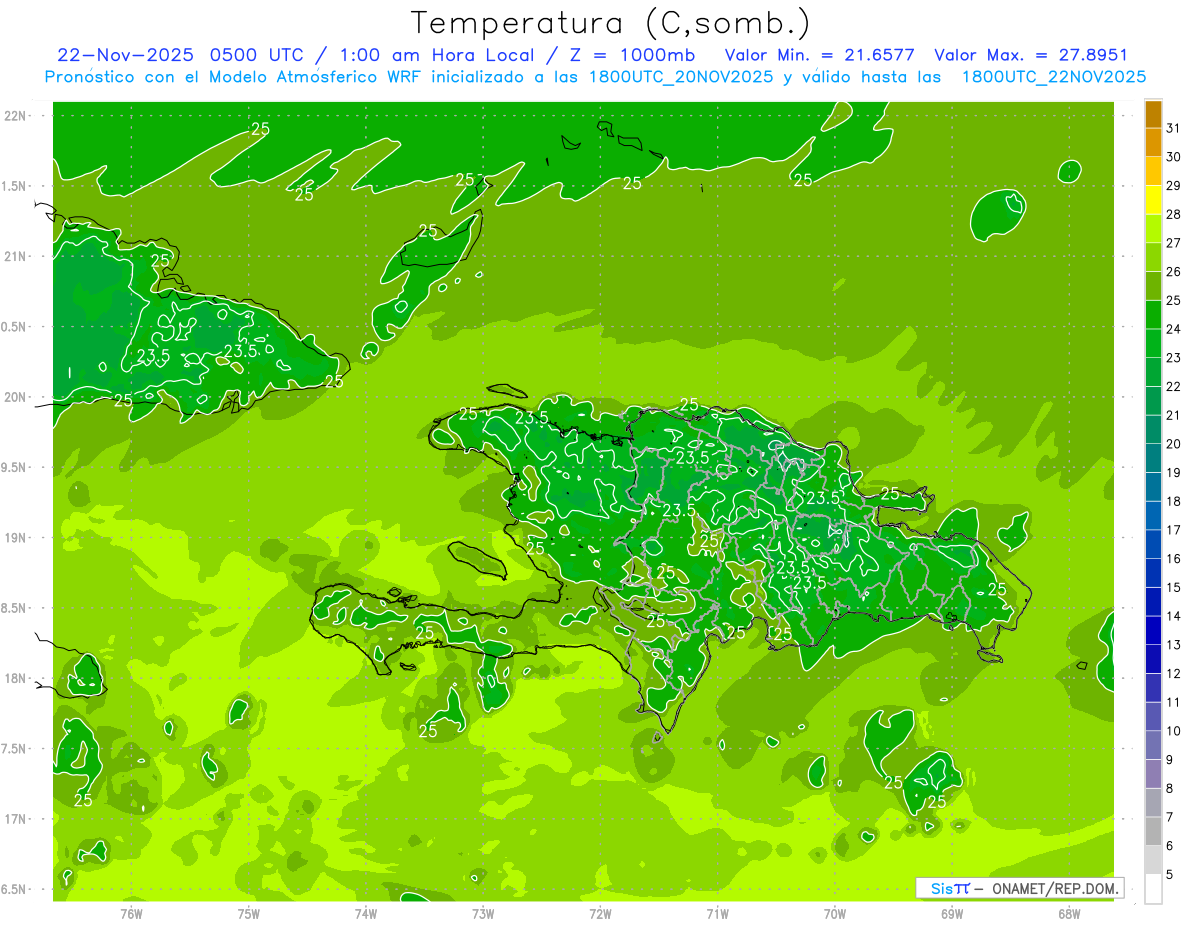The image size is (1200, 927).
Task: Click the "72W" longitude axis label
Action: pos(600,913)
